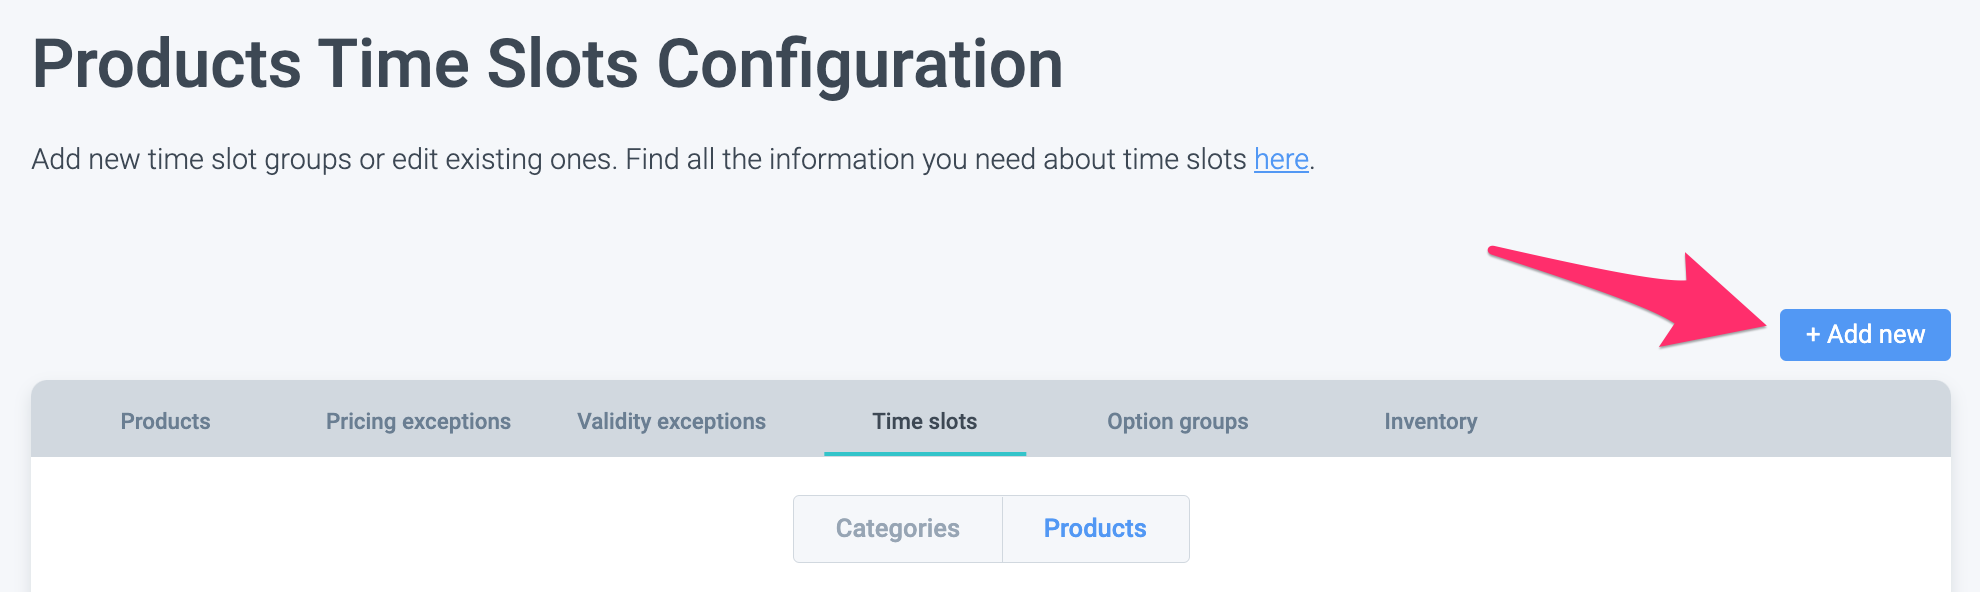
Task: Follow the 'here' time slots info link
Action: (1281, 160)
